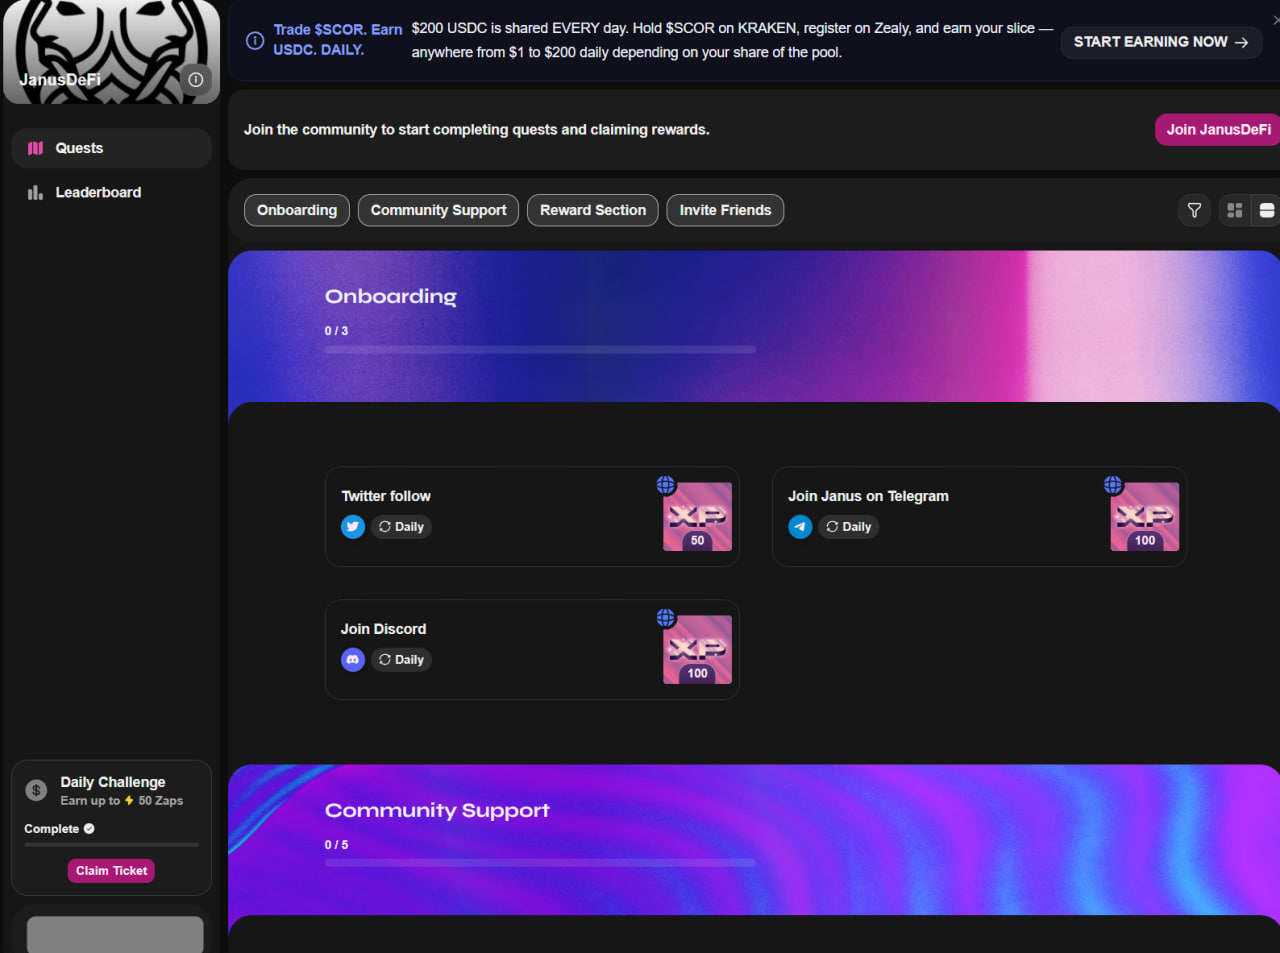
Task: Click the Discord icon on quest card
Action: coord(353,660)
